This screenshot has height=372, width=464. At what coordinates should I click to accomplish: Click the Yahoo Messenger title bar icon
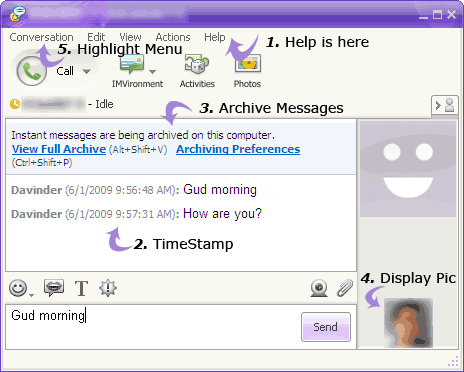[17, 14]
